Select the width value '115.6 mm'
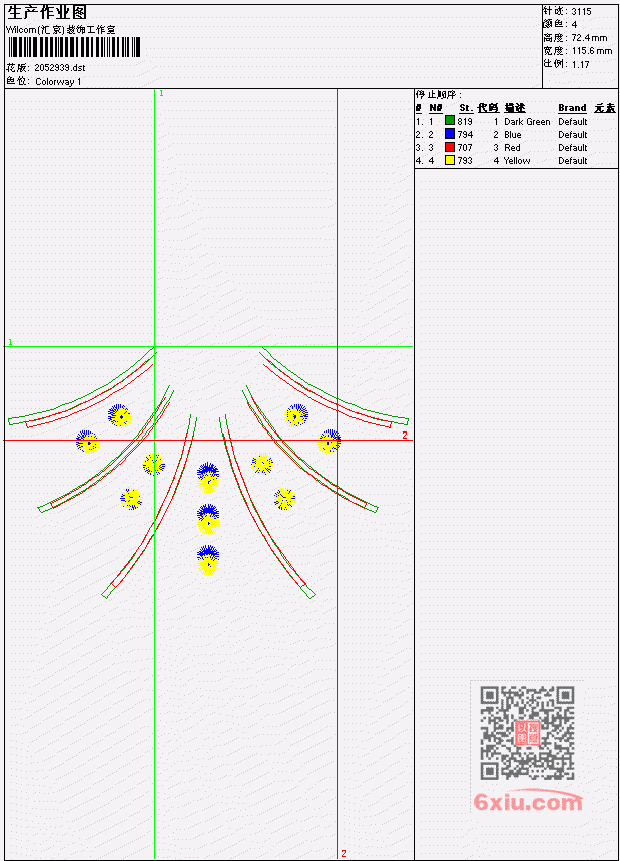Screen dimensions: 620x861 tap(592, 51)
